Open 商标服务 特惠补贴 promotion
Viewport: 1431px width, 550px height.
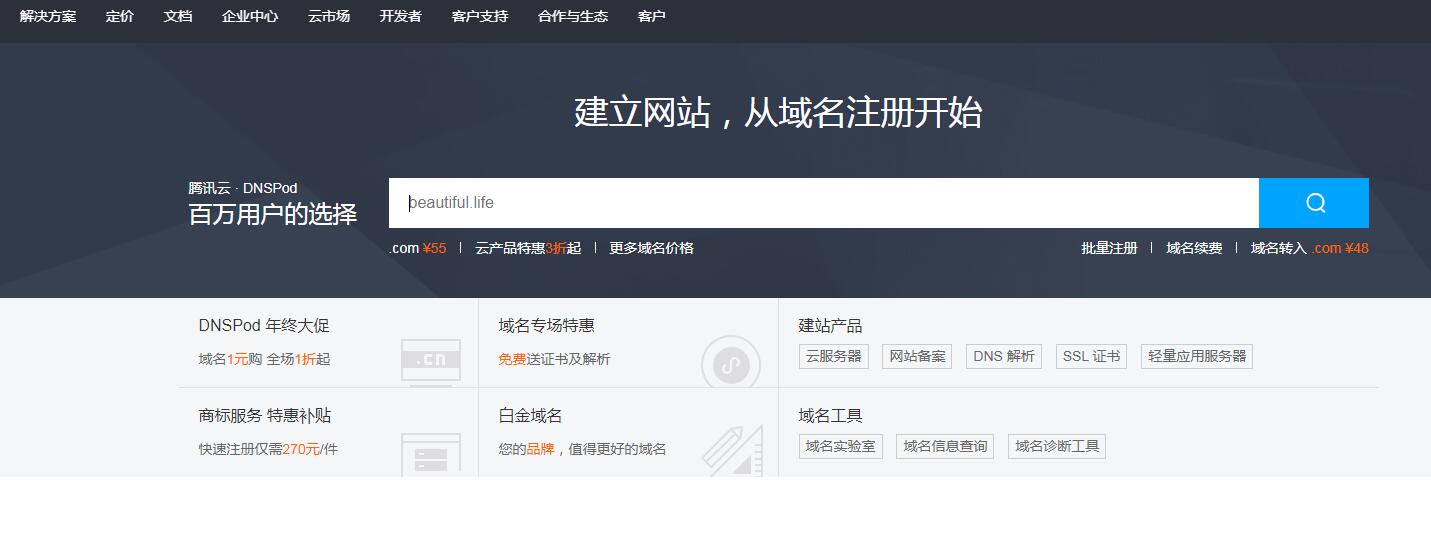[265, 416]
